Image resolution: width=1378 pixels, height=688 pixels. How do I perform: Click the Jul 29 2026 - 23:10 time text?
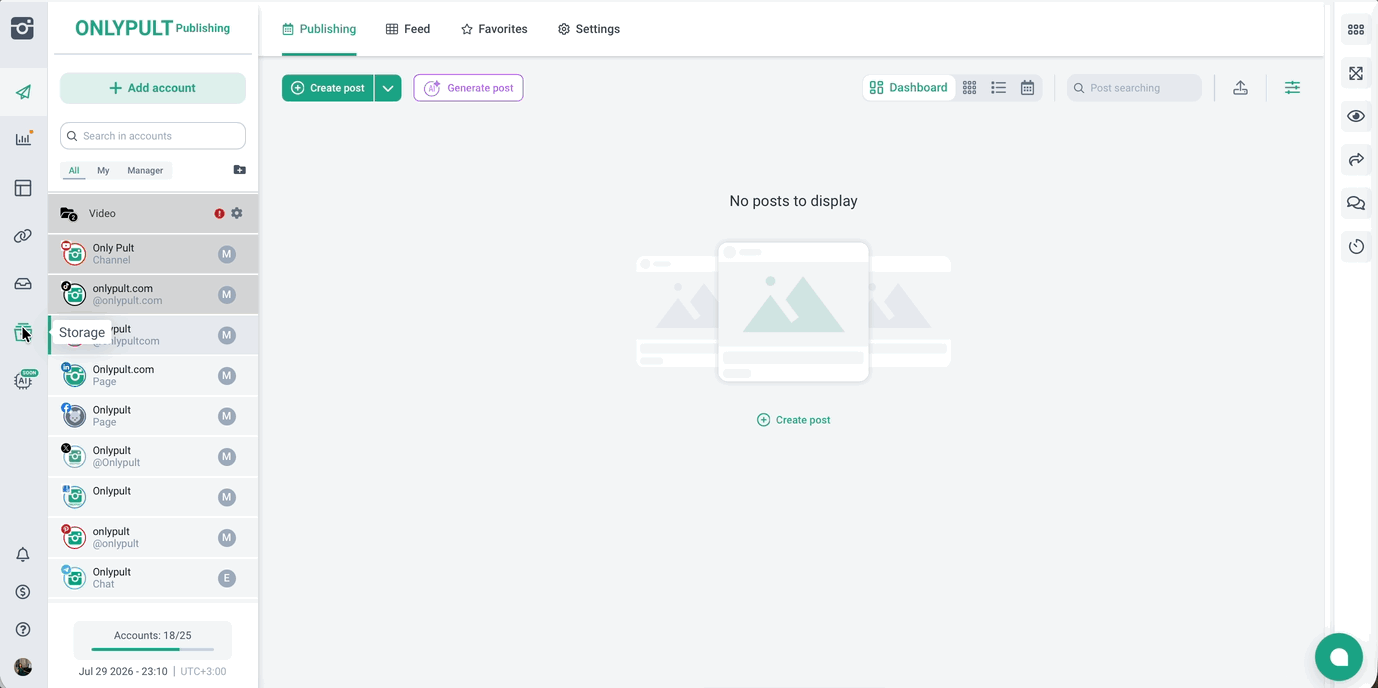(123, 671)
